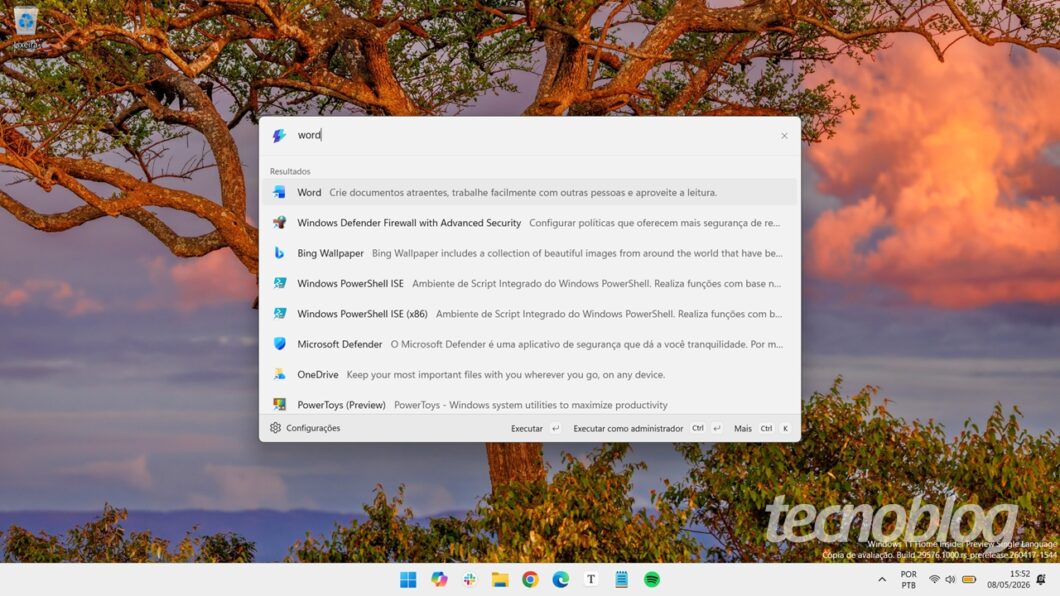Click the Windows PowerShell ISE (x86) icon

pos(279,314)
